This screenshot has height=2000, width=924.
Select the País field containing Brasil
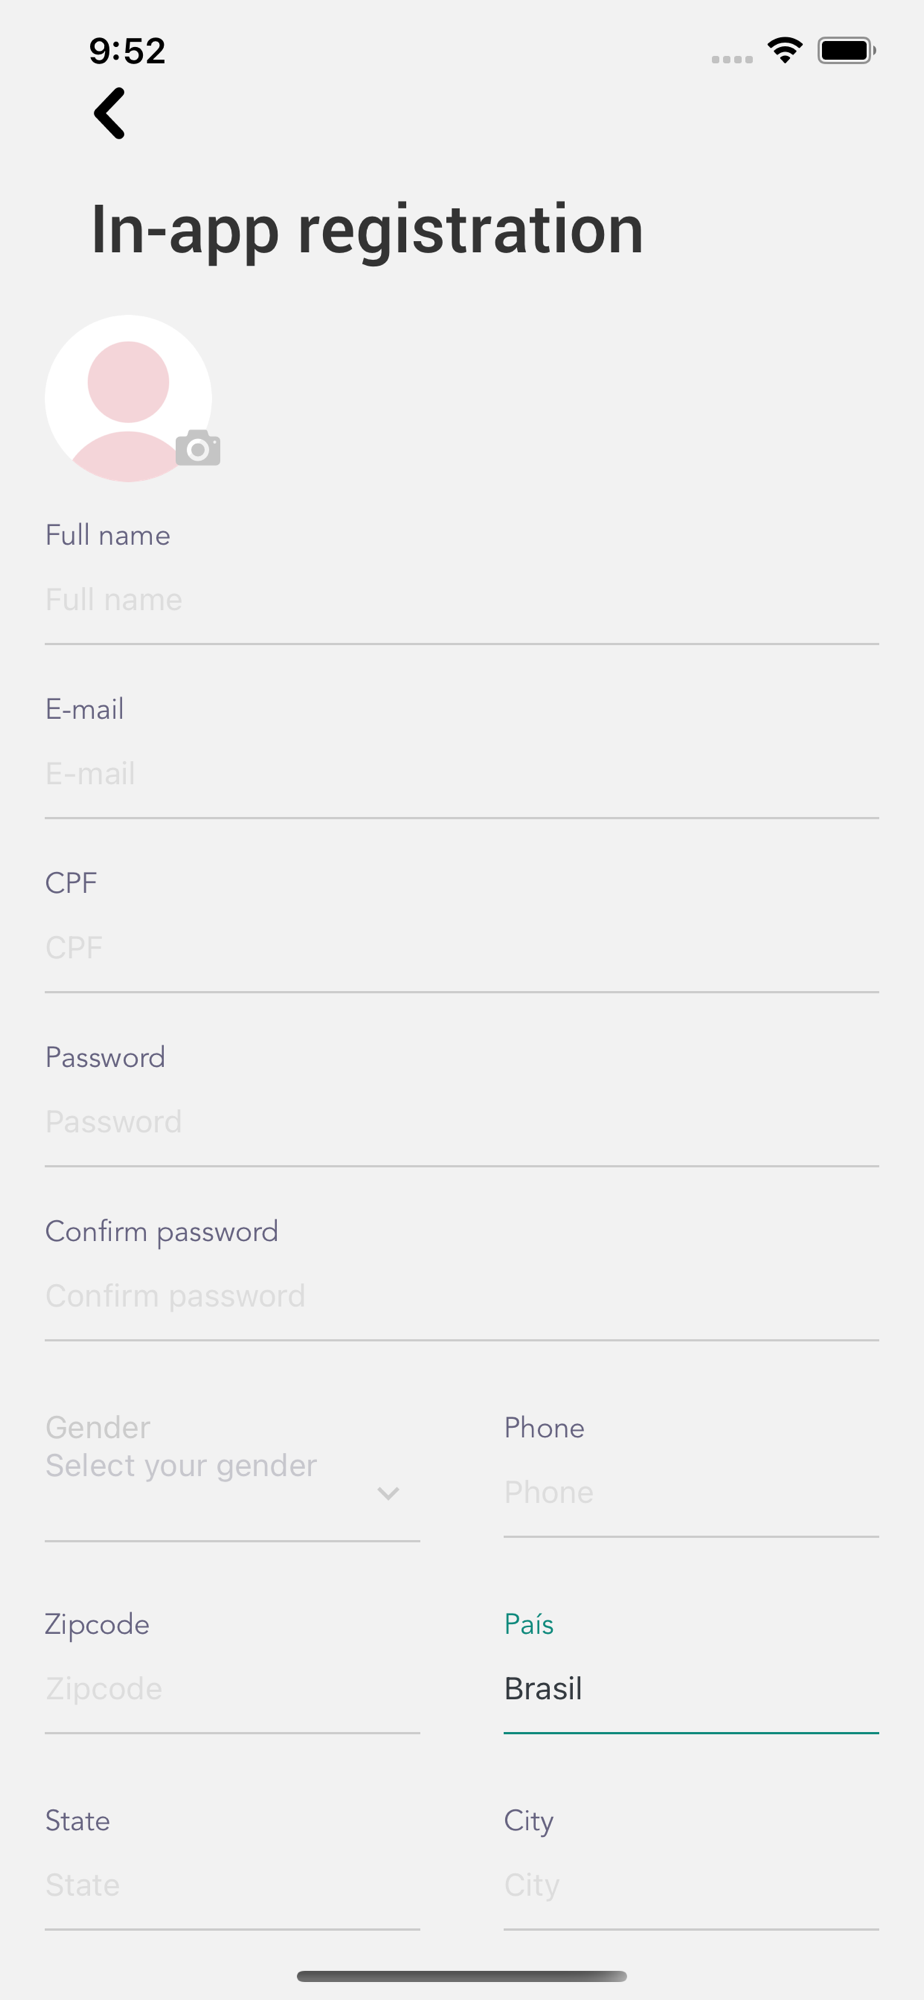(x=691, y=1689)
